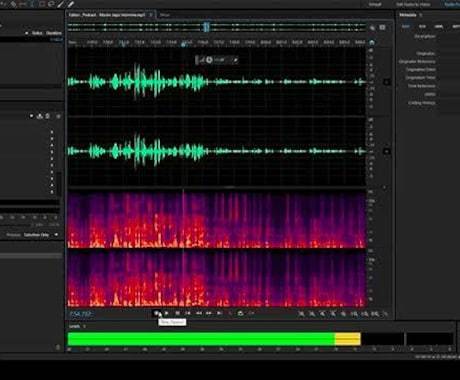Screen dimensions: 460x380
Task: Start playback with the Play button
Action: click(167, 313)
